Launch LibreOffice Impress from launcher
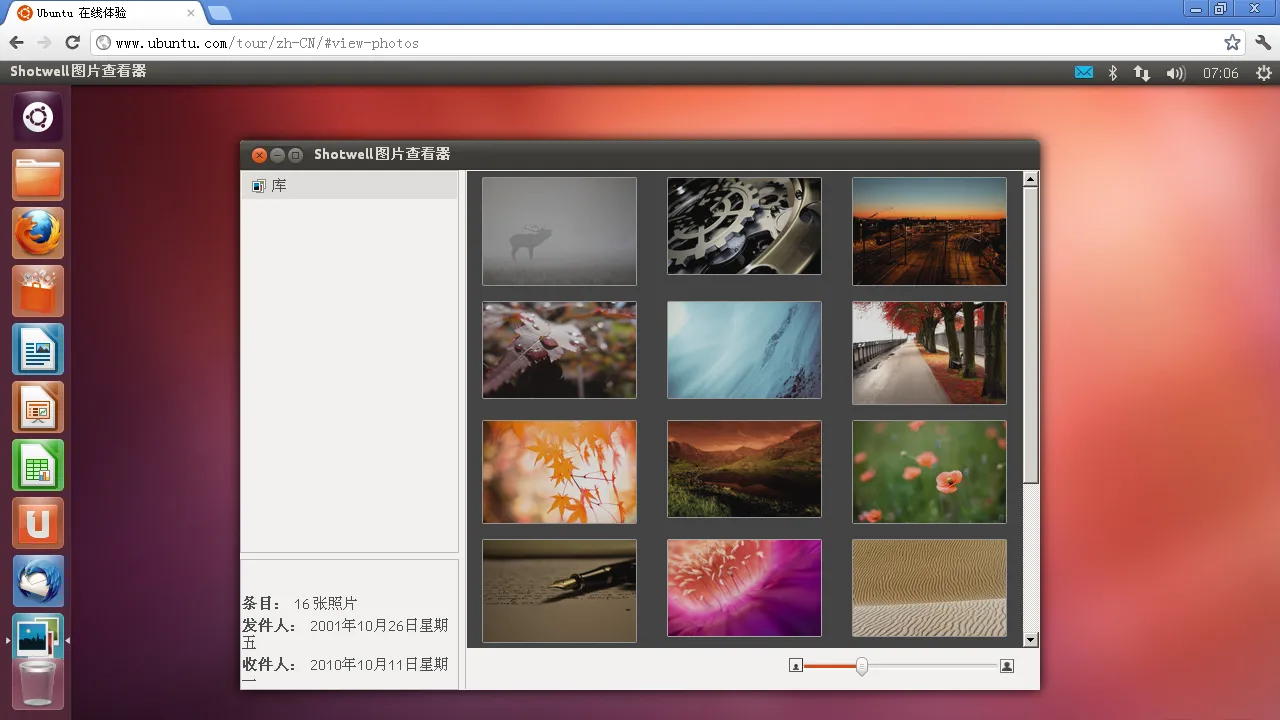Image resolution: width=1280 pixels, height=720 pixels. point(38,408)
